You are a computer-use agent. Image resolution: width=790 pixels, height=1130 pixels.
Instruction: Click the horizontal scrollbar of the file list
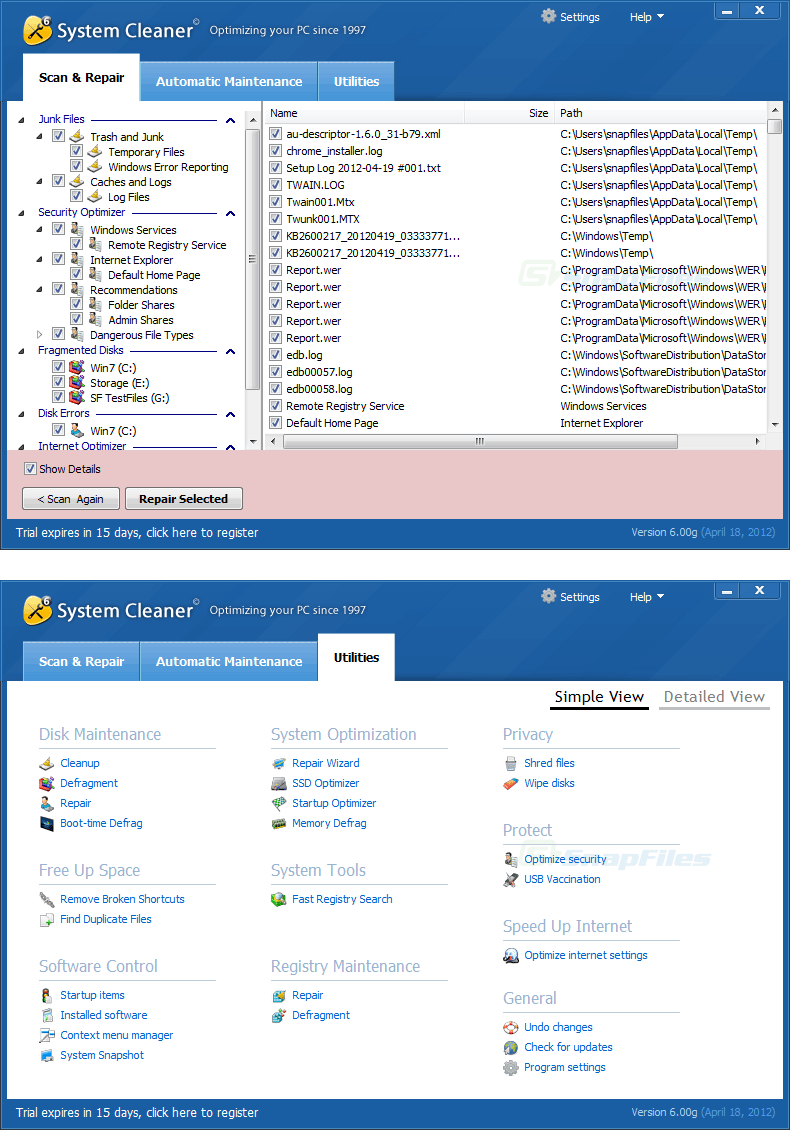(480, 441)
